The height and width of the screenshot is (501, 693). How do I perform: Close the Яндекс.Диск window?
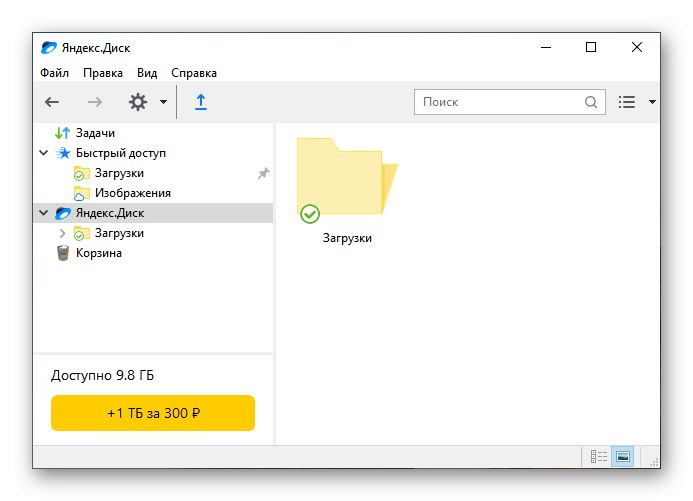[637, 47]
